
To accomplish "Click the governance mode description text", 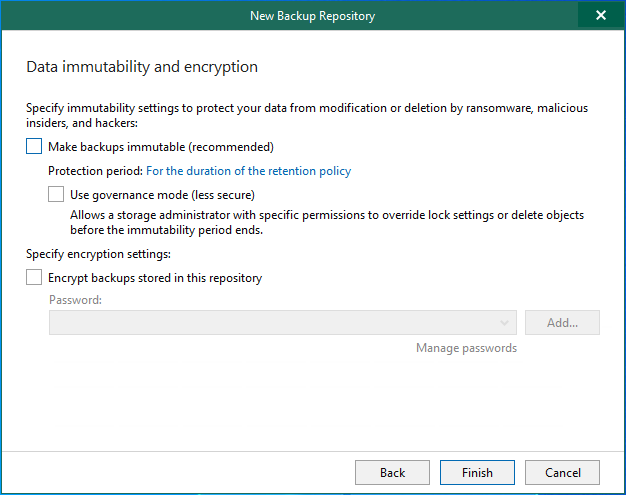I will [326, 222].
